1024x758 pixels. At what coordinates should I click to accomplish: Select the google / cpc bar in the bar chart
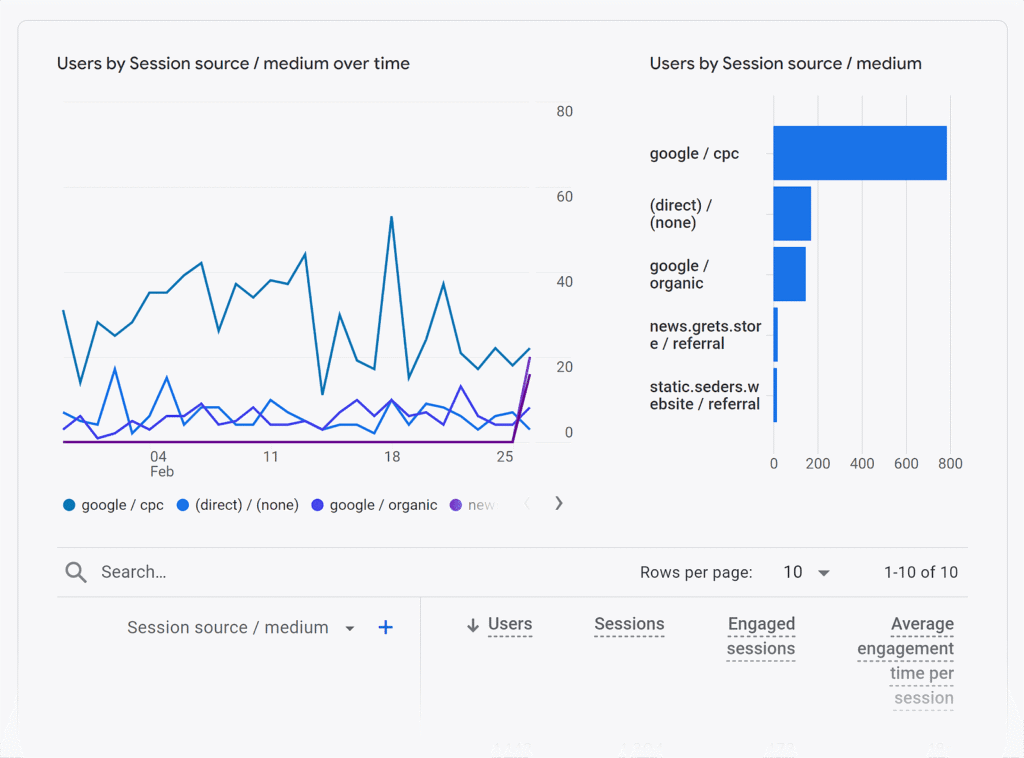[860, 153]
